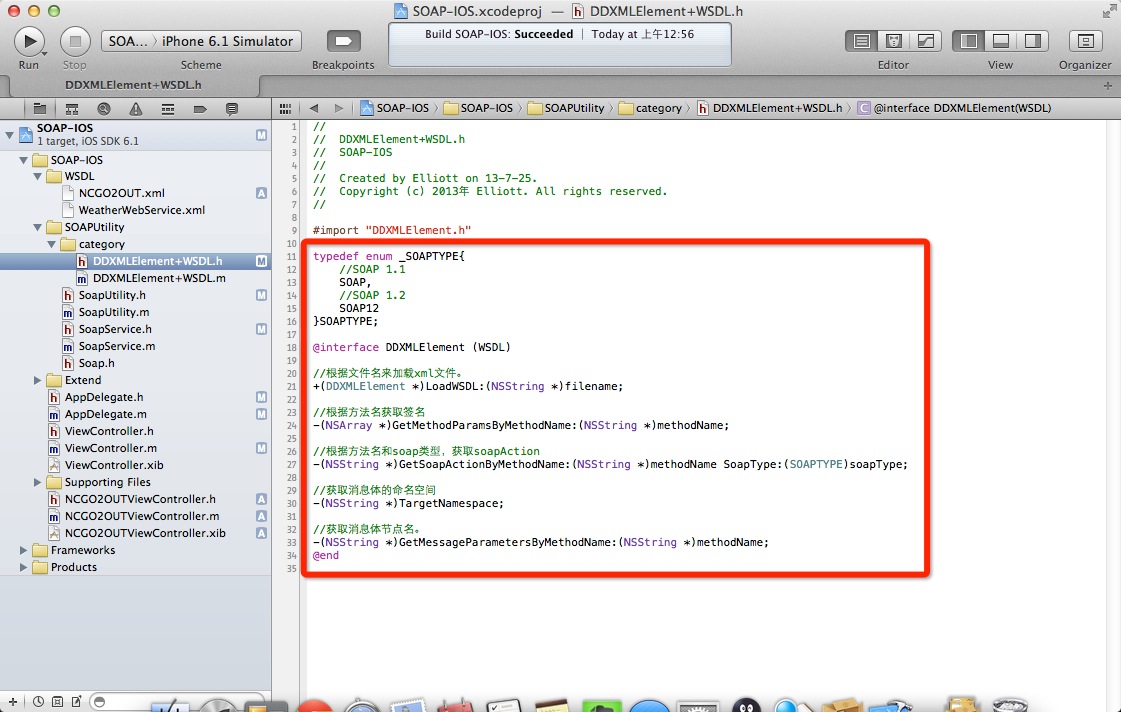Open SOAPUtility breadcrumb segment
This screenshot has width=1121, height=712.
(566, 108)
